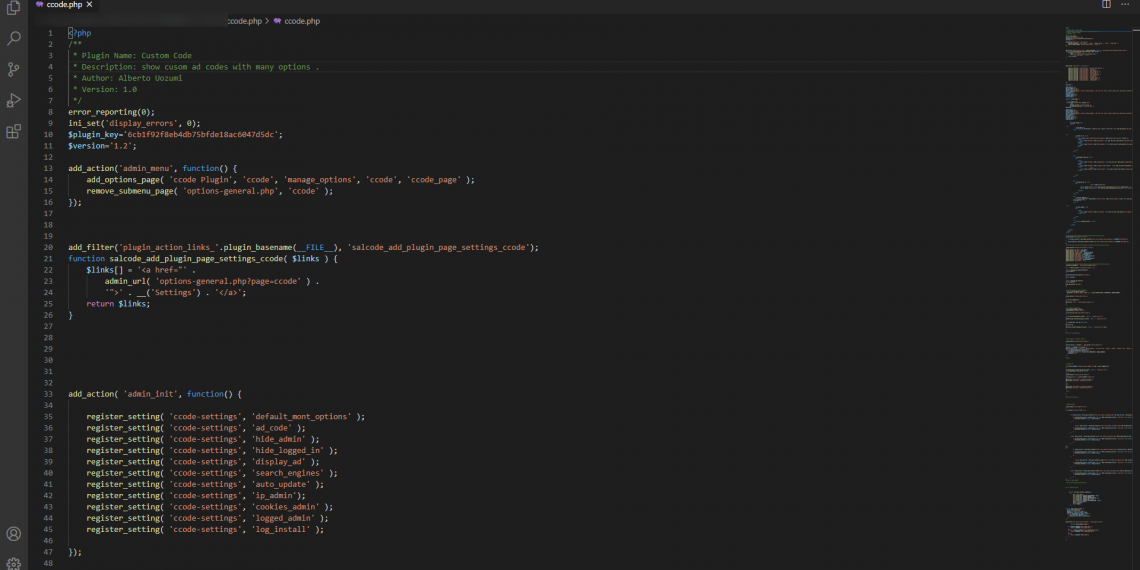The image size is (1140, 570).
Task: Click the add_action('admin_init' line
Action: [155, 394]
